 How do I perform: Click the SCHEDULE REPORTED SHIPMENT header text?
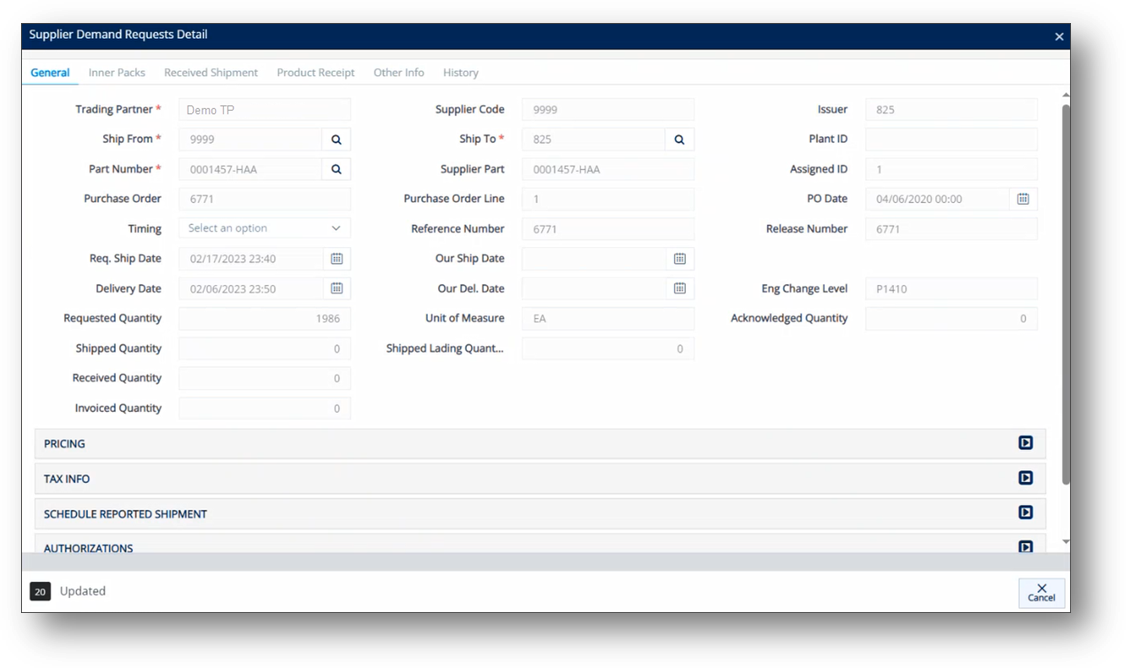coord(126,514)
